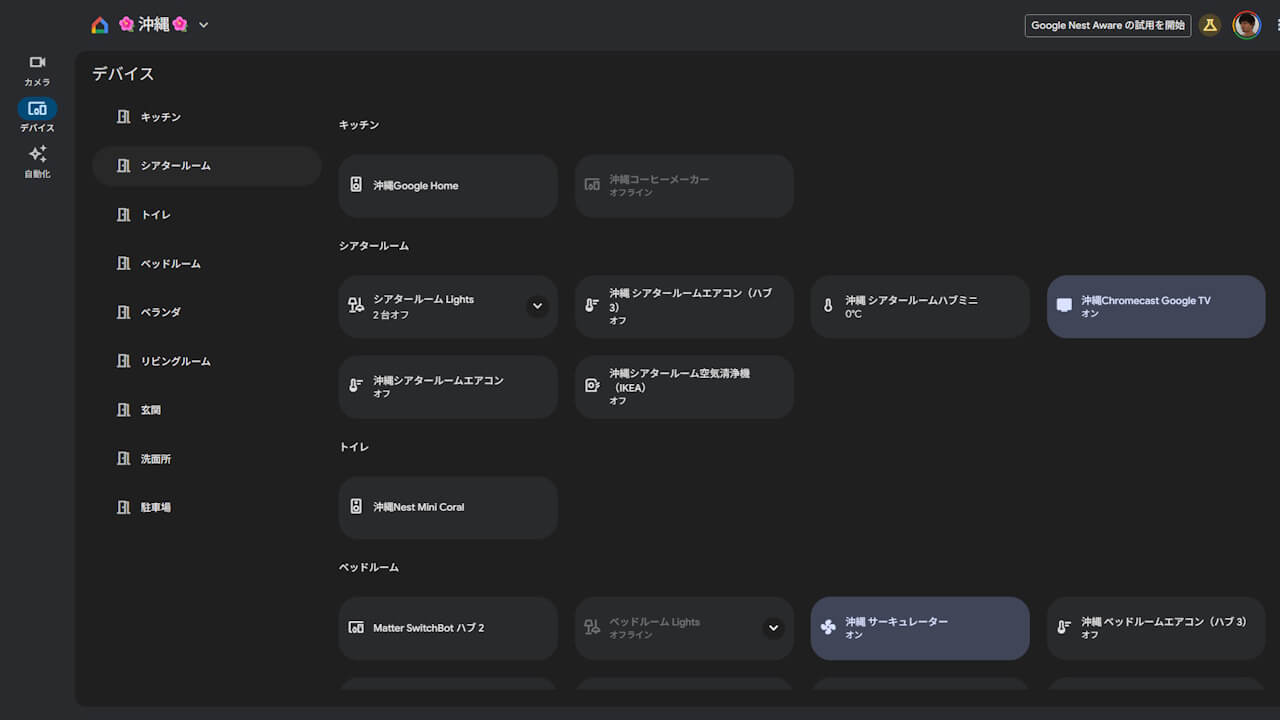Click the speaker icon on Nest Mini Coral
The width and height of the screenshot is (1280, 720).
[x=356, y=507]
